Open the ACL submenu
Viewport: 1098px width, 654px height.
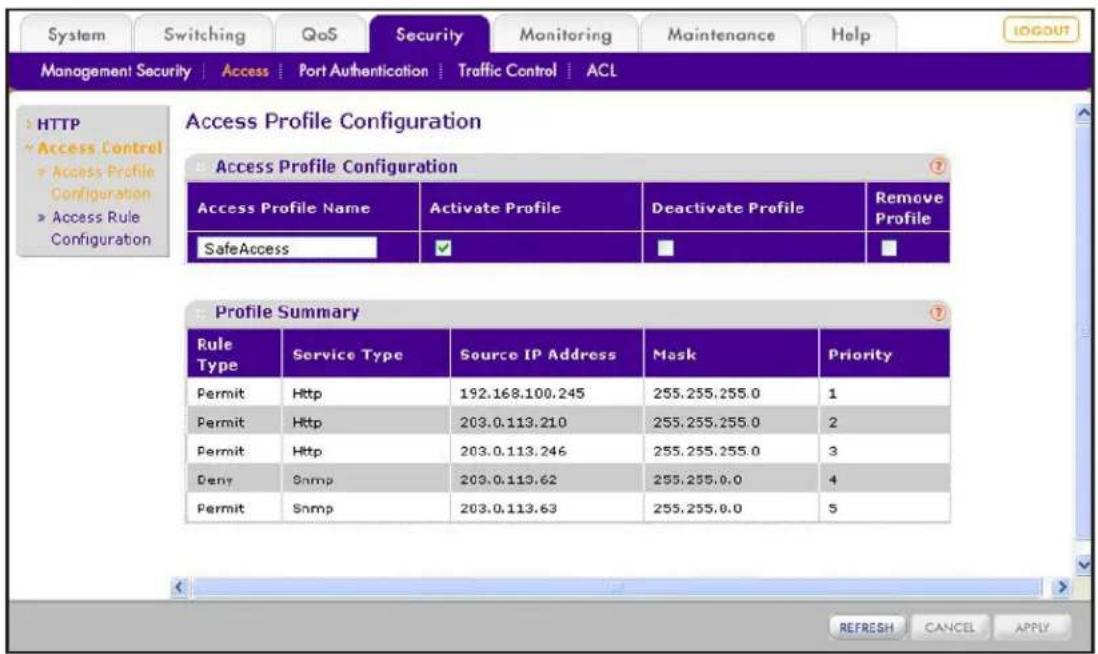click(x=602, y=71)
